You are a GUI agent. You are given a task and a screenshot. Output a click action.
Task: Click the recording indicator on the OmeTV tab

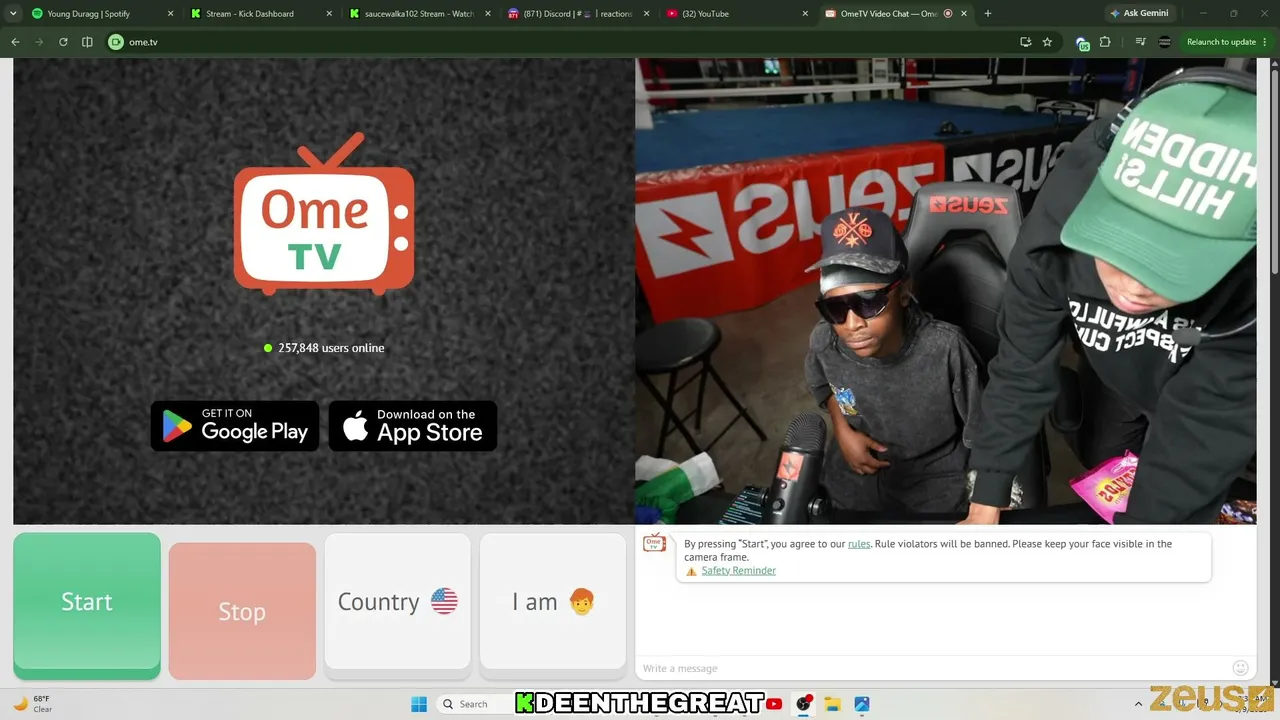click(x=948, y=14)
